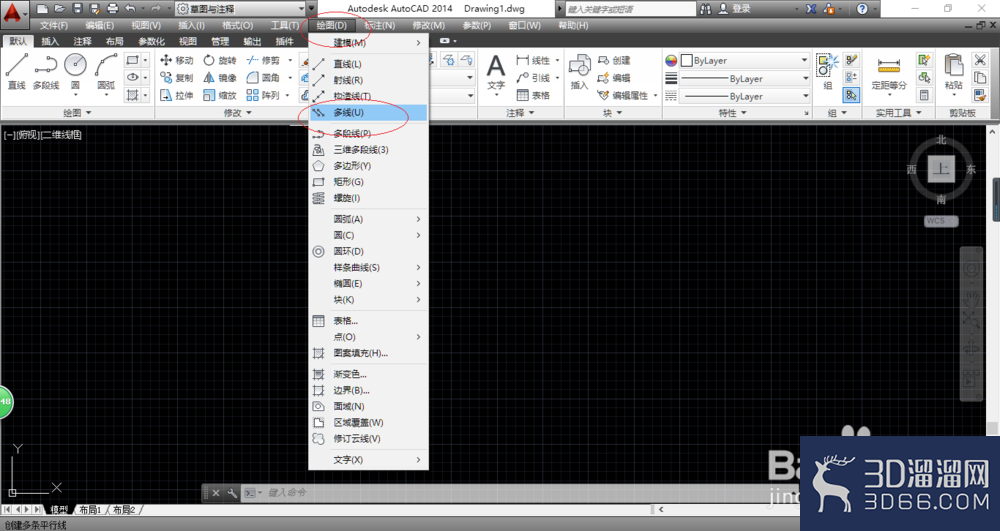This screenshot has height=531, width=1000.
Task: Click the 拉伸 Stretch tool
Action: coord(177,95)
